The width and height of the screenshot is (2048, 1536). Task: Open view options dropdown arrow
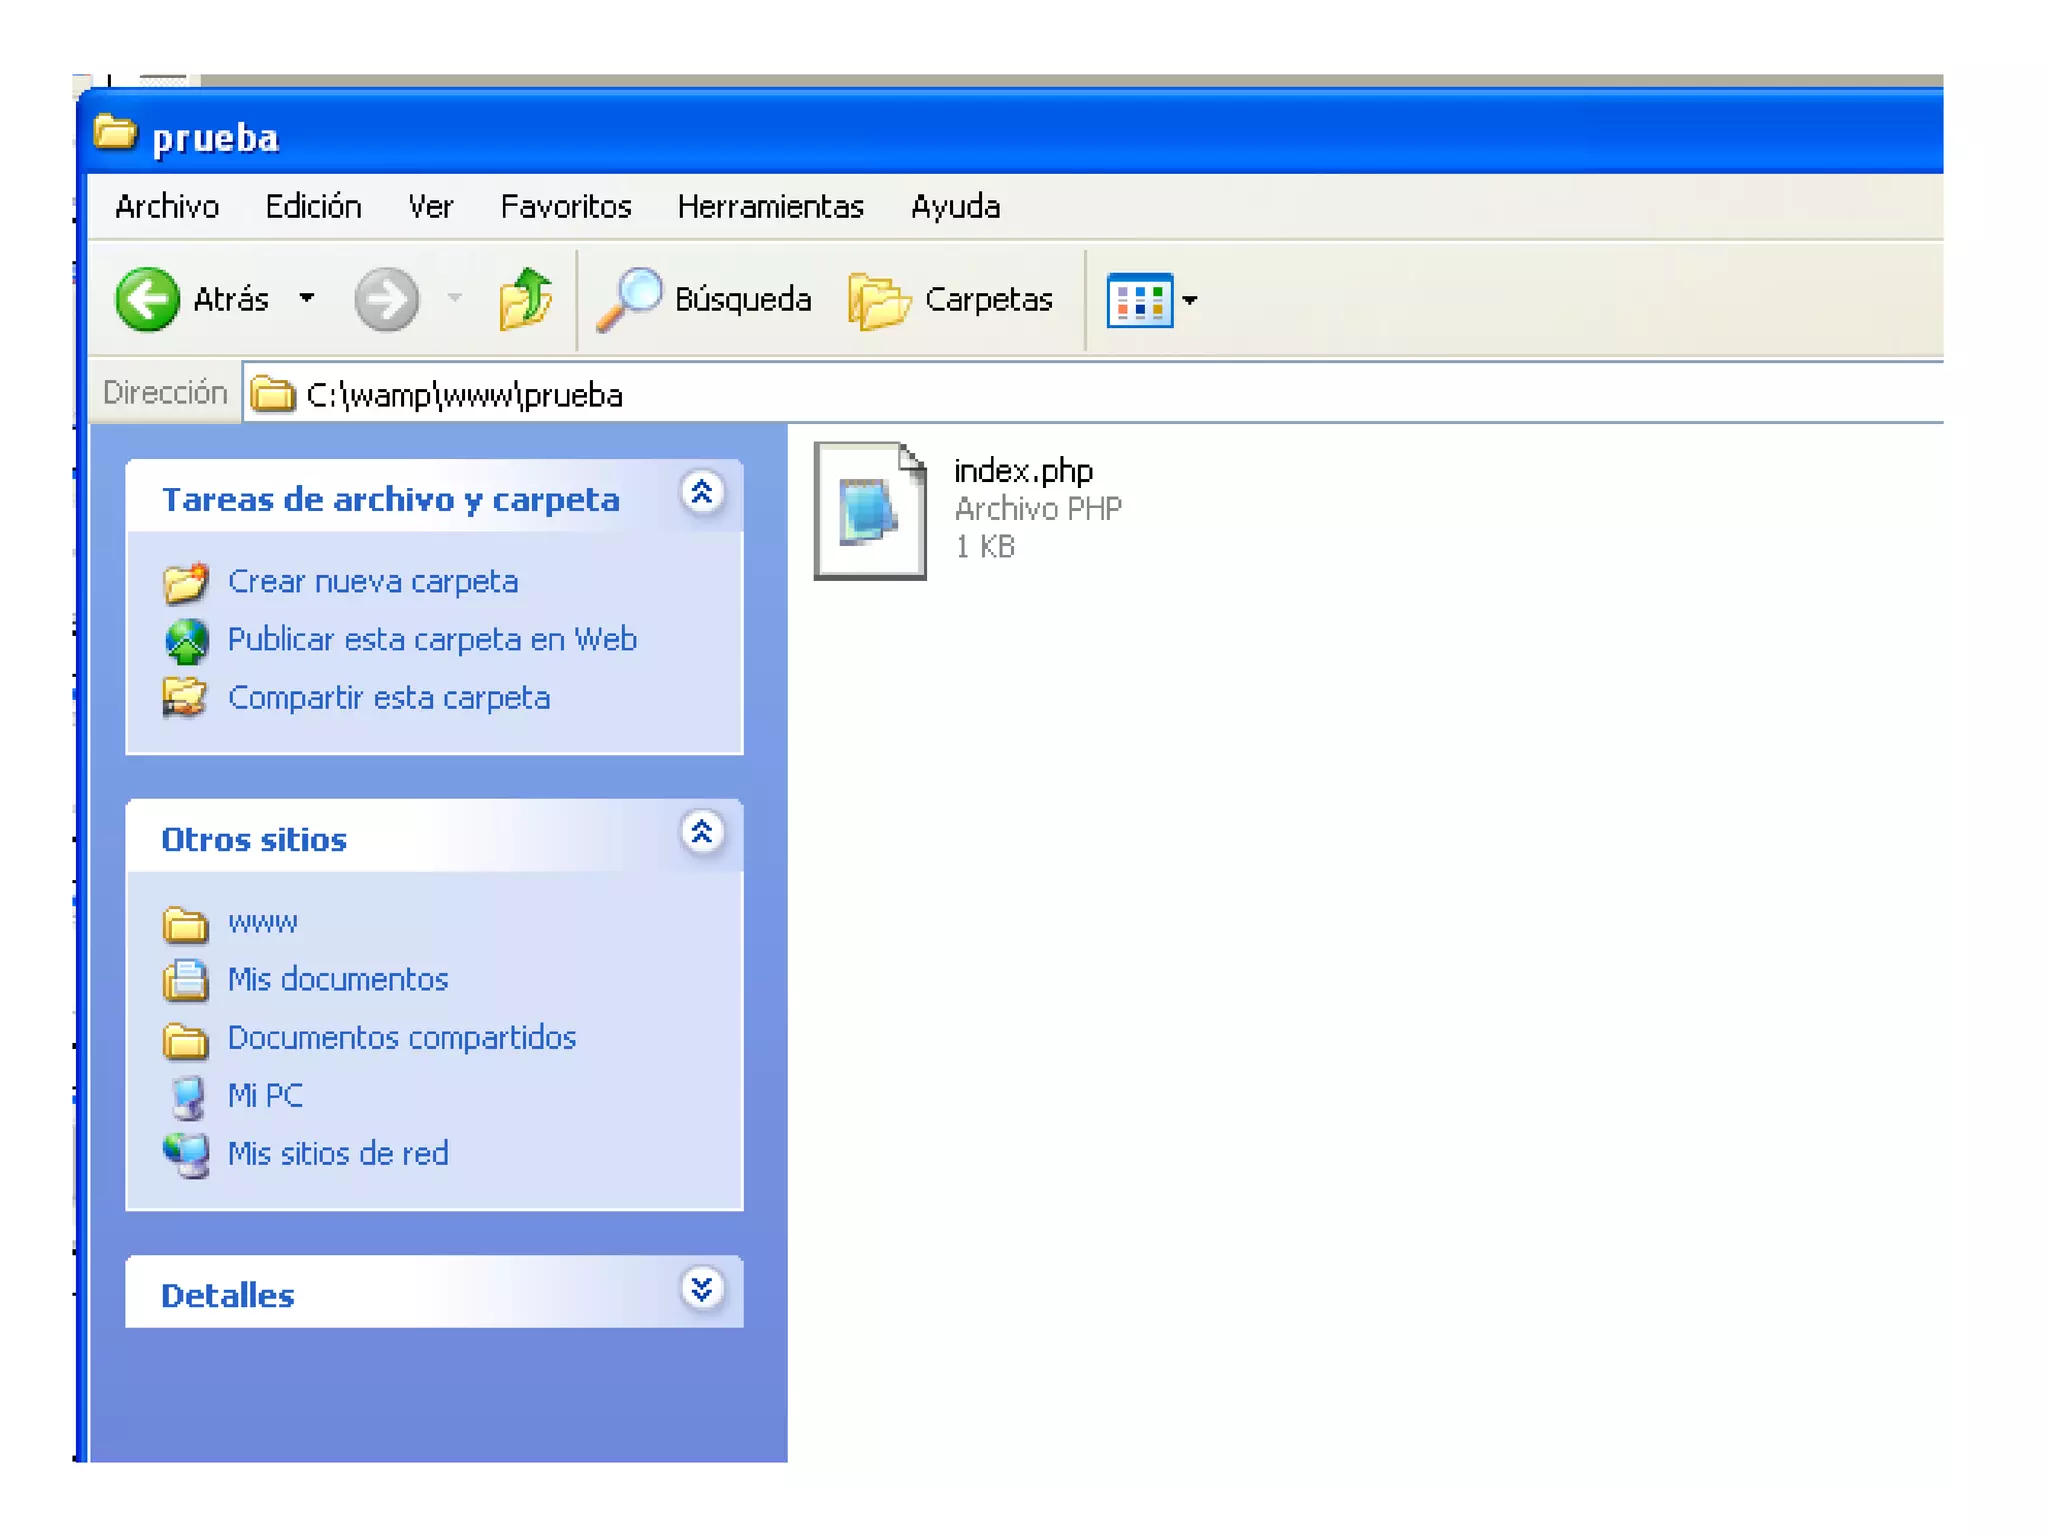coord(1190,299)
